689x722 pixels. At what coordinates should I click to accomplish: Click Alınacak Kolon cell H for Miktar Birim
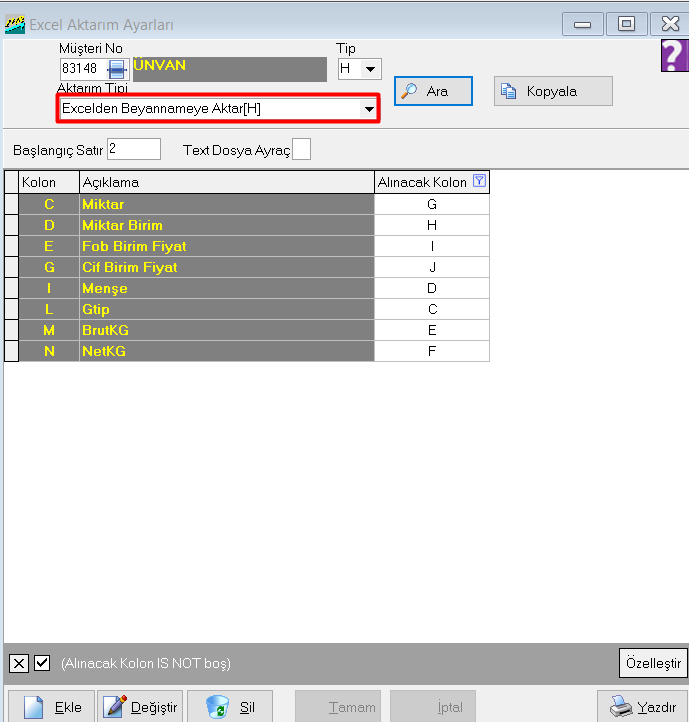click(x=432, y=225)
